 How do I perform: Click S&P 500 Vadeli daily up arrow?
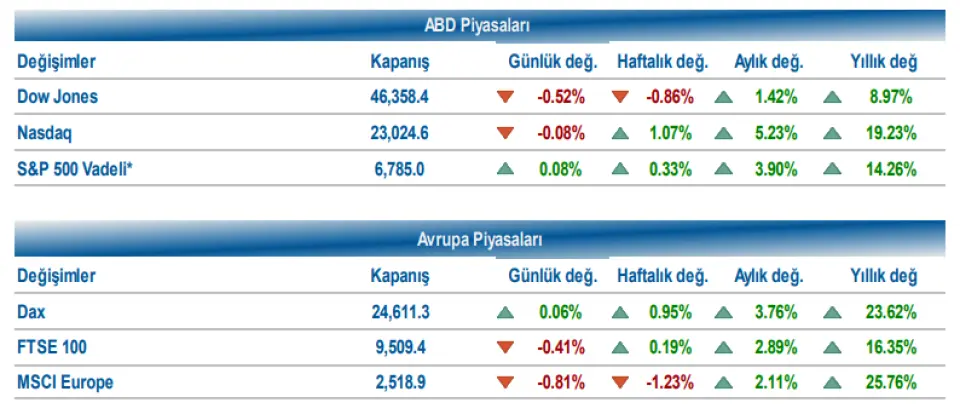(505, 168)
